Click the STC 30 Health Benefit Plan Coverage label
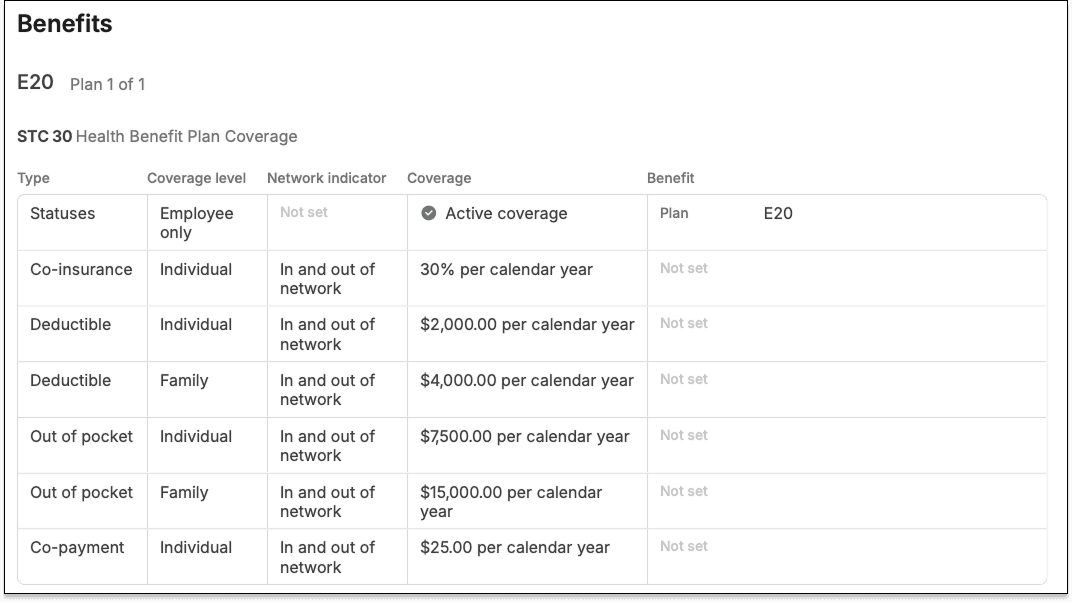 157,136
